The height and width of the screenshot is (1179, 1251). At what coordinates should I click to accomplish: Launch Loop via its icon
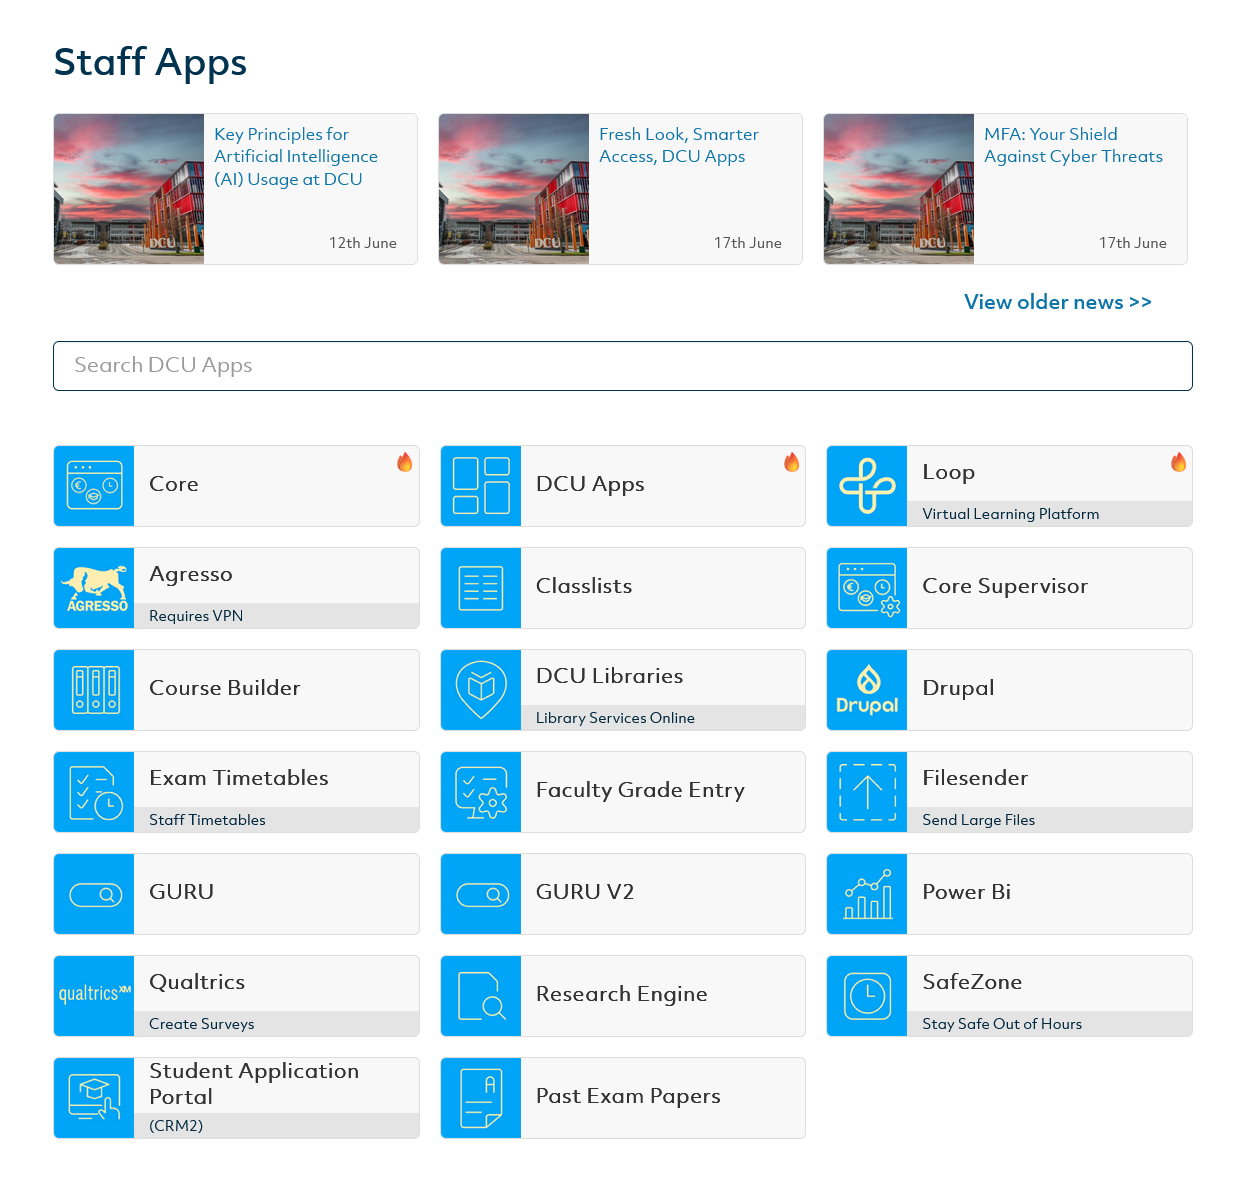point(867,486)
